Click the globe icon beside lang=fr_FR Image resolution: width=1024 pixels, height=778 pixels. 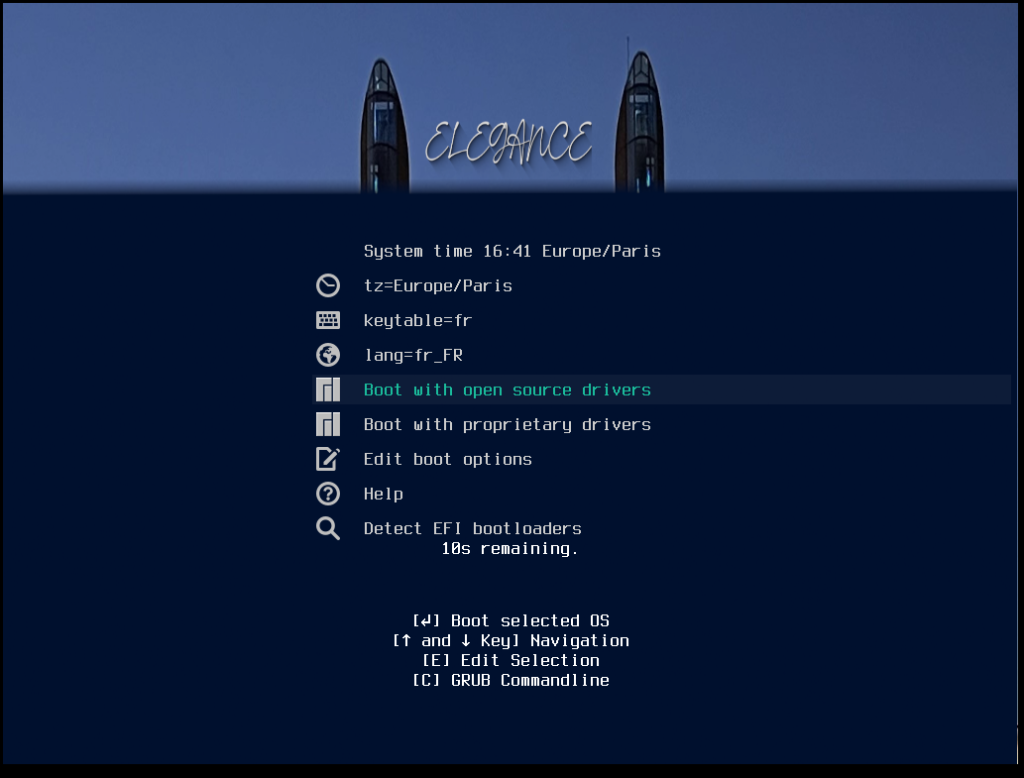(328, 355)
